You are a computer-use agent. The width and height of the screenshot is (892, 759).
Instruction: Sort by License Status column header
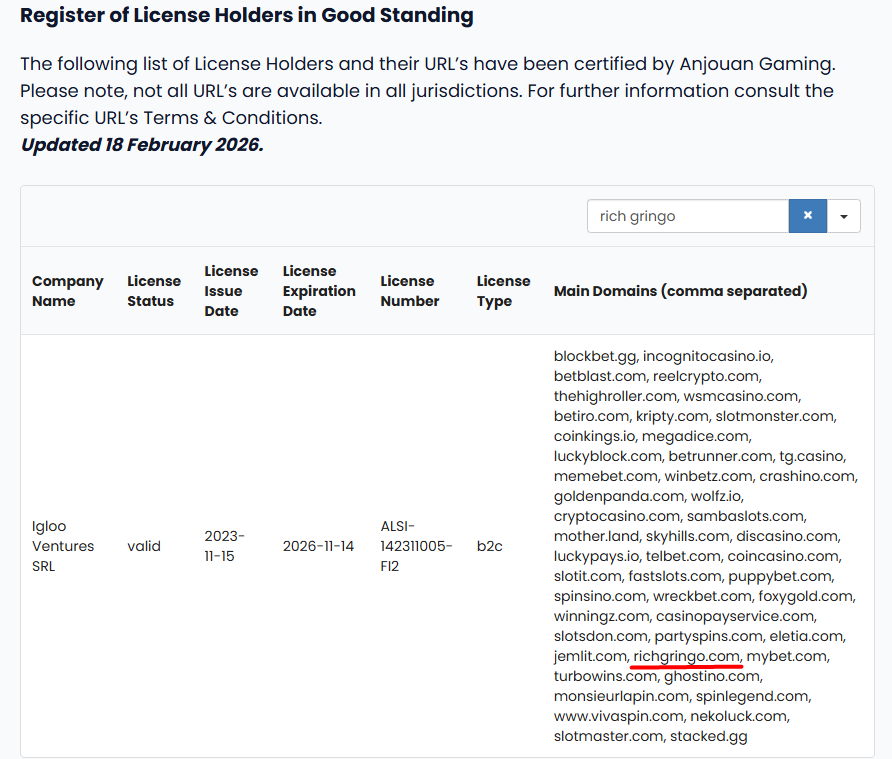(154, 291)
